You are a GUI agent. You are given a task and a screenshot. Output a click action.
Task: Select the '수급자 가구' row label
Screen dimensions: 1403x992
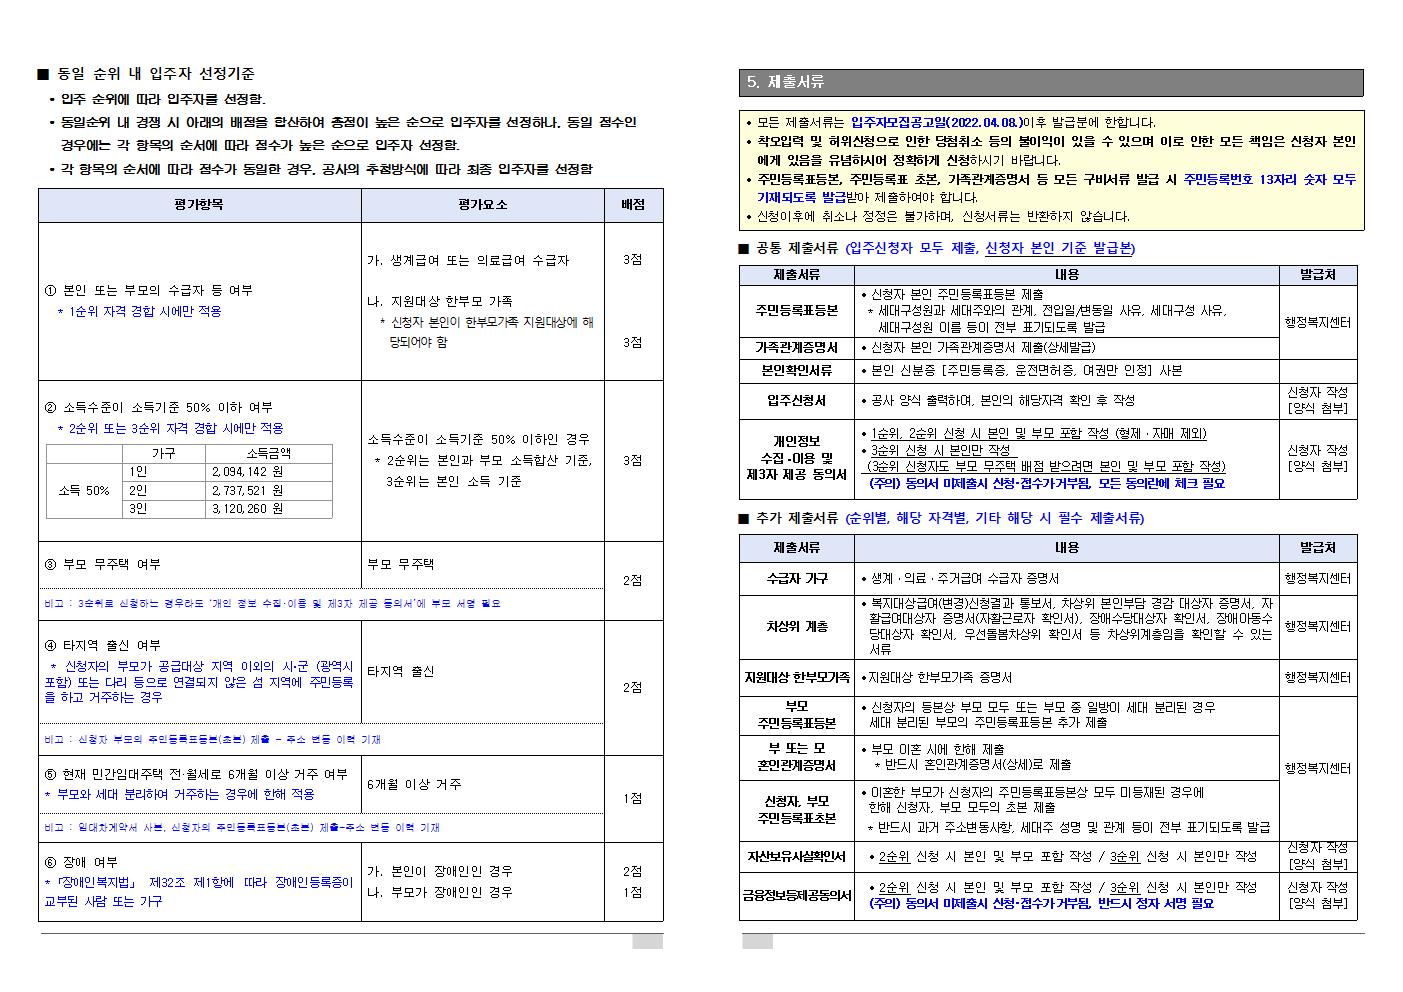(796, 579)
